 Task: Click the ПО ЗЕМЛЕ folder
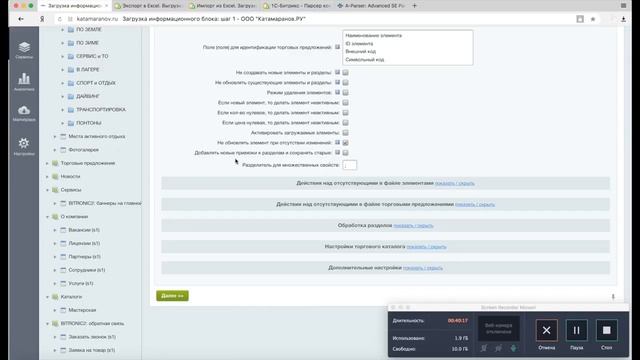pyautogui.click(x=89, y=29)
